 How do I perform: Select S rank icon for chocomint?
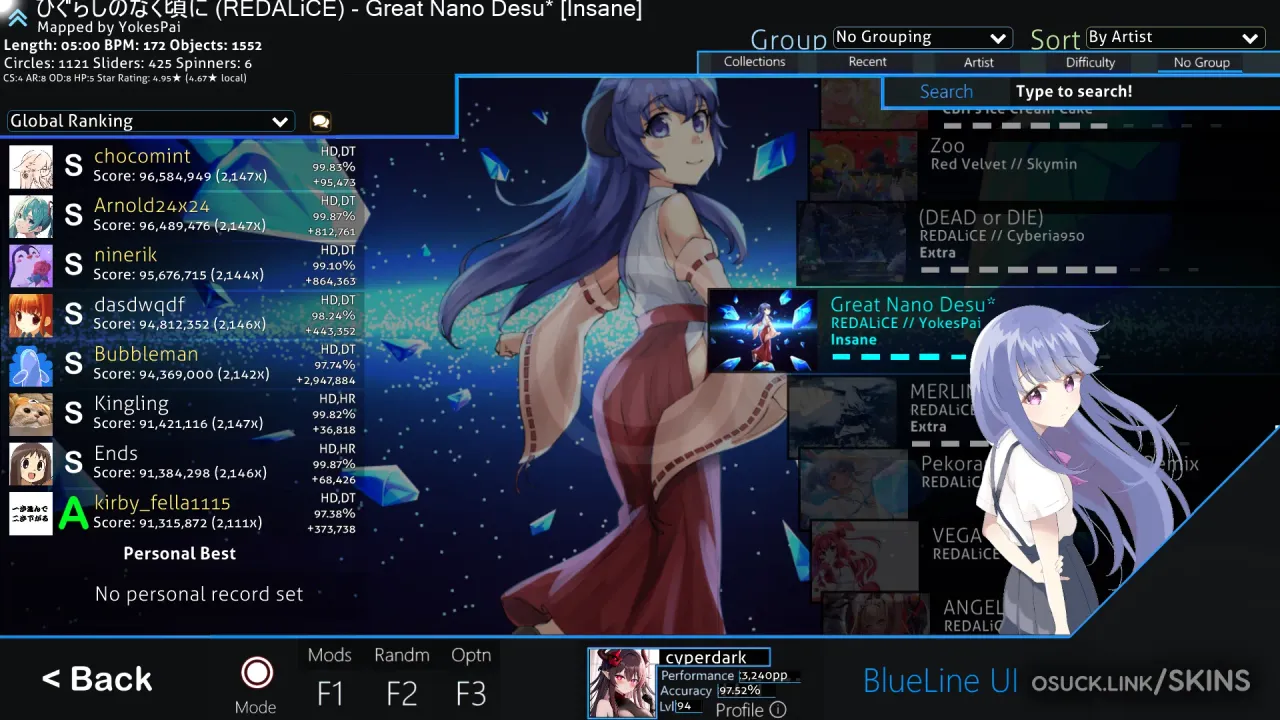73,166
